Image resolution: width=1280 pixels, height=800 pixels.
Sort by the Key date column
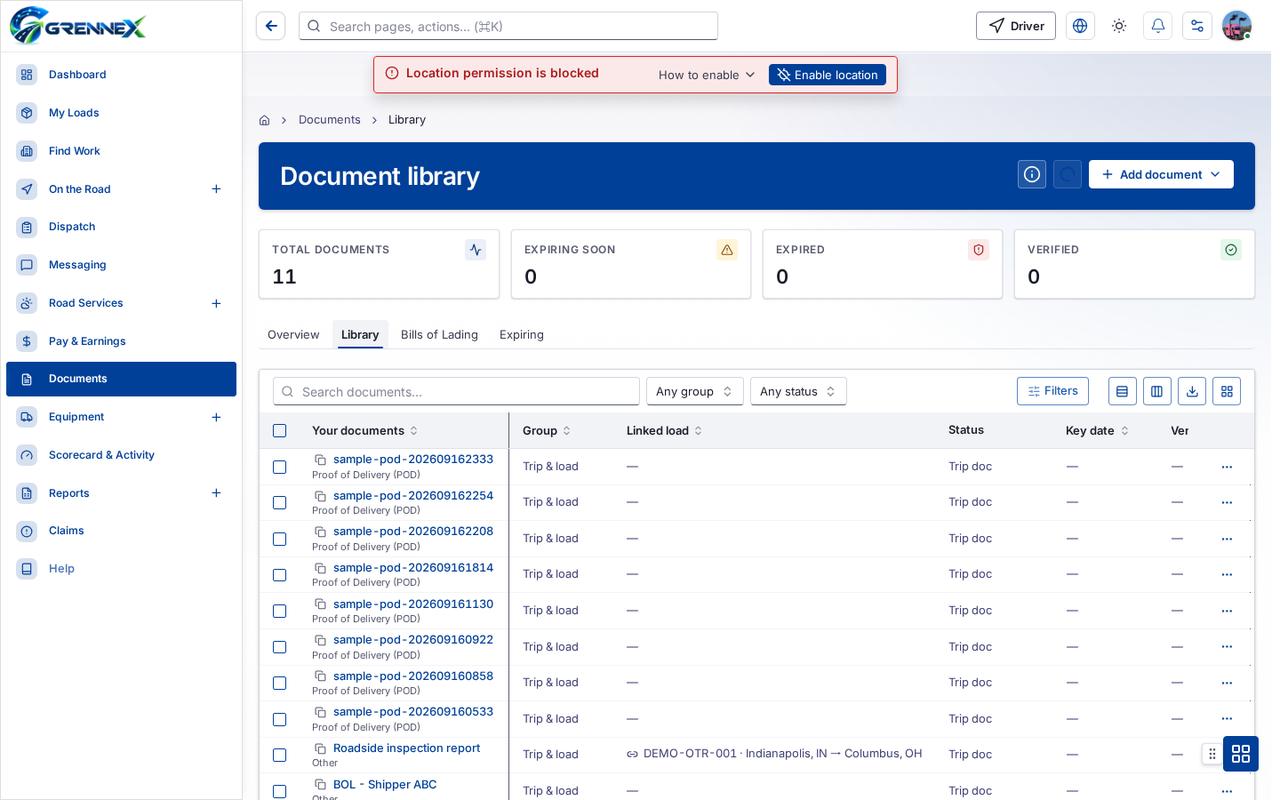tap(1097, 431)
